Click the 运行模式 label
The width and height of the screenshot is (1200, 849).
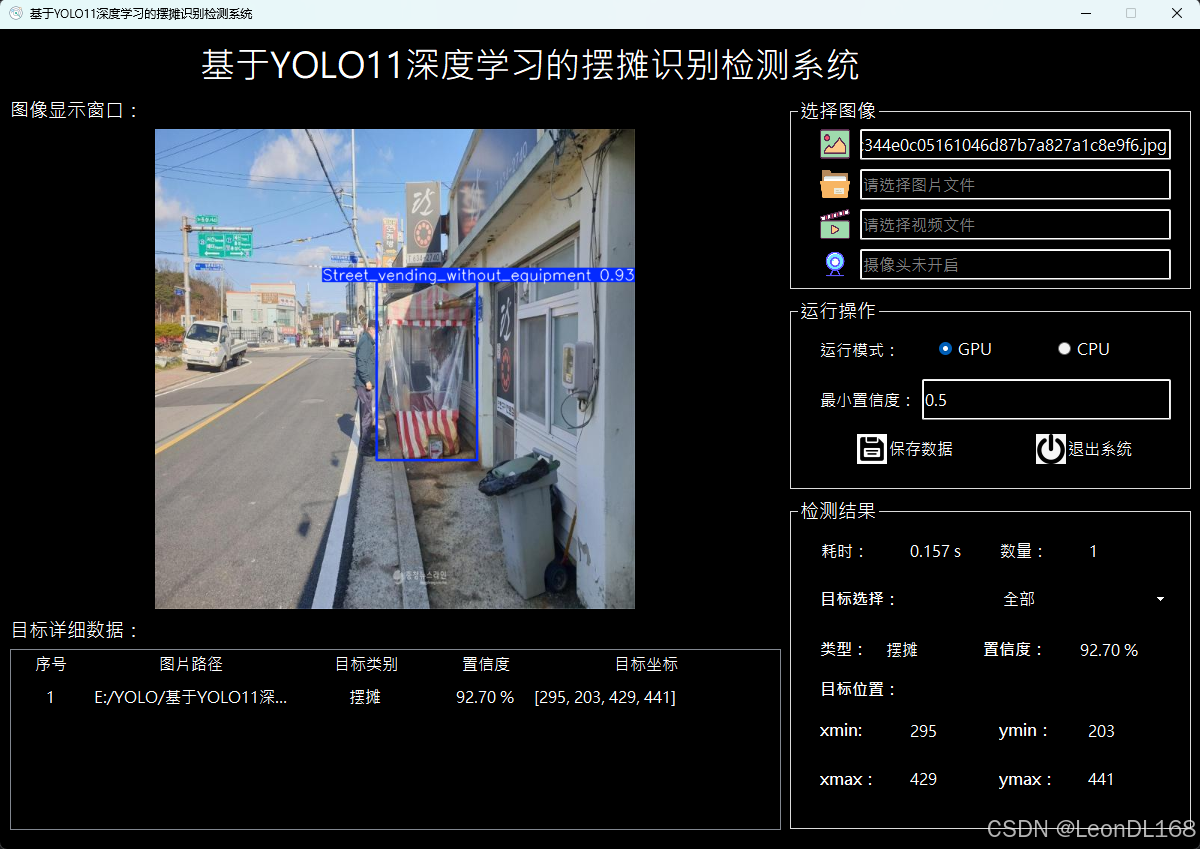click(859, 350)
